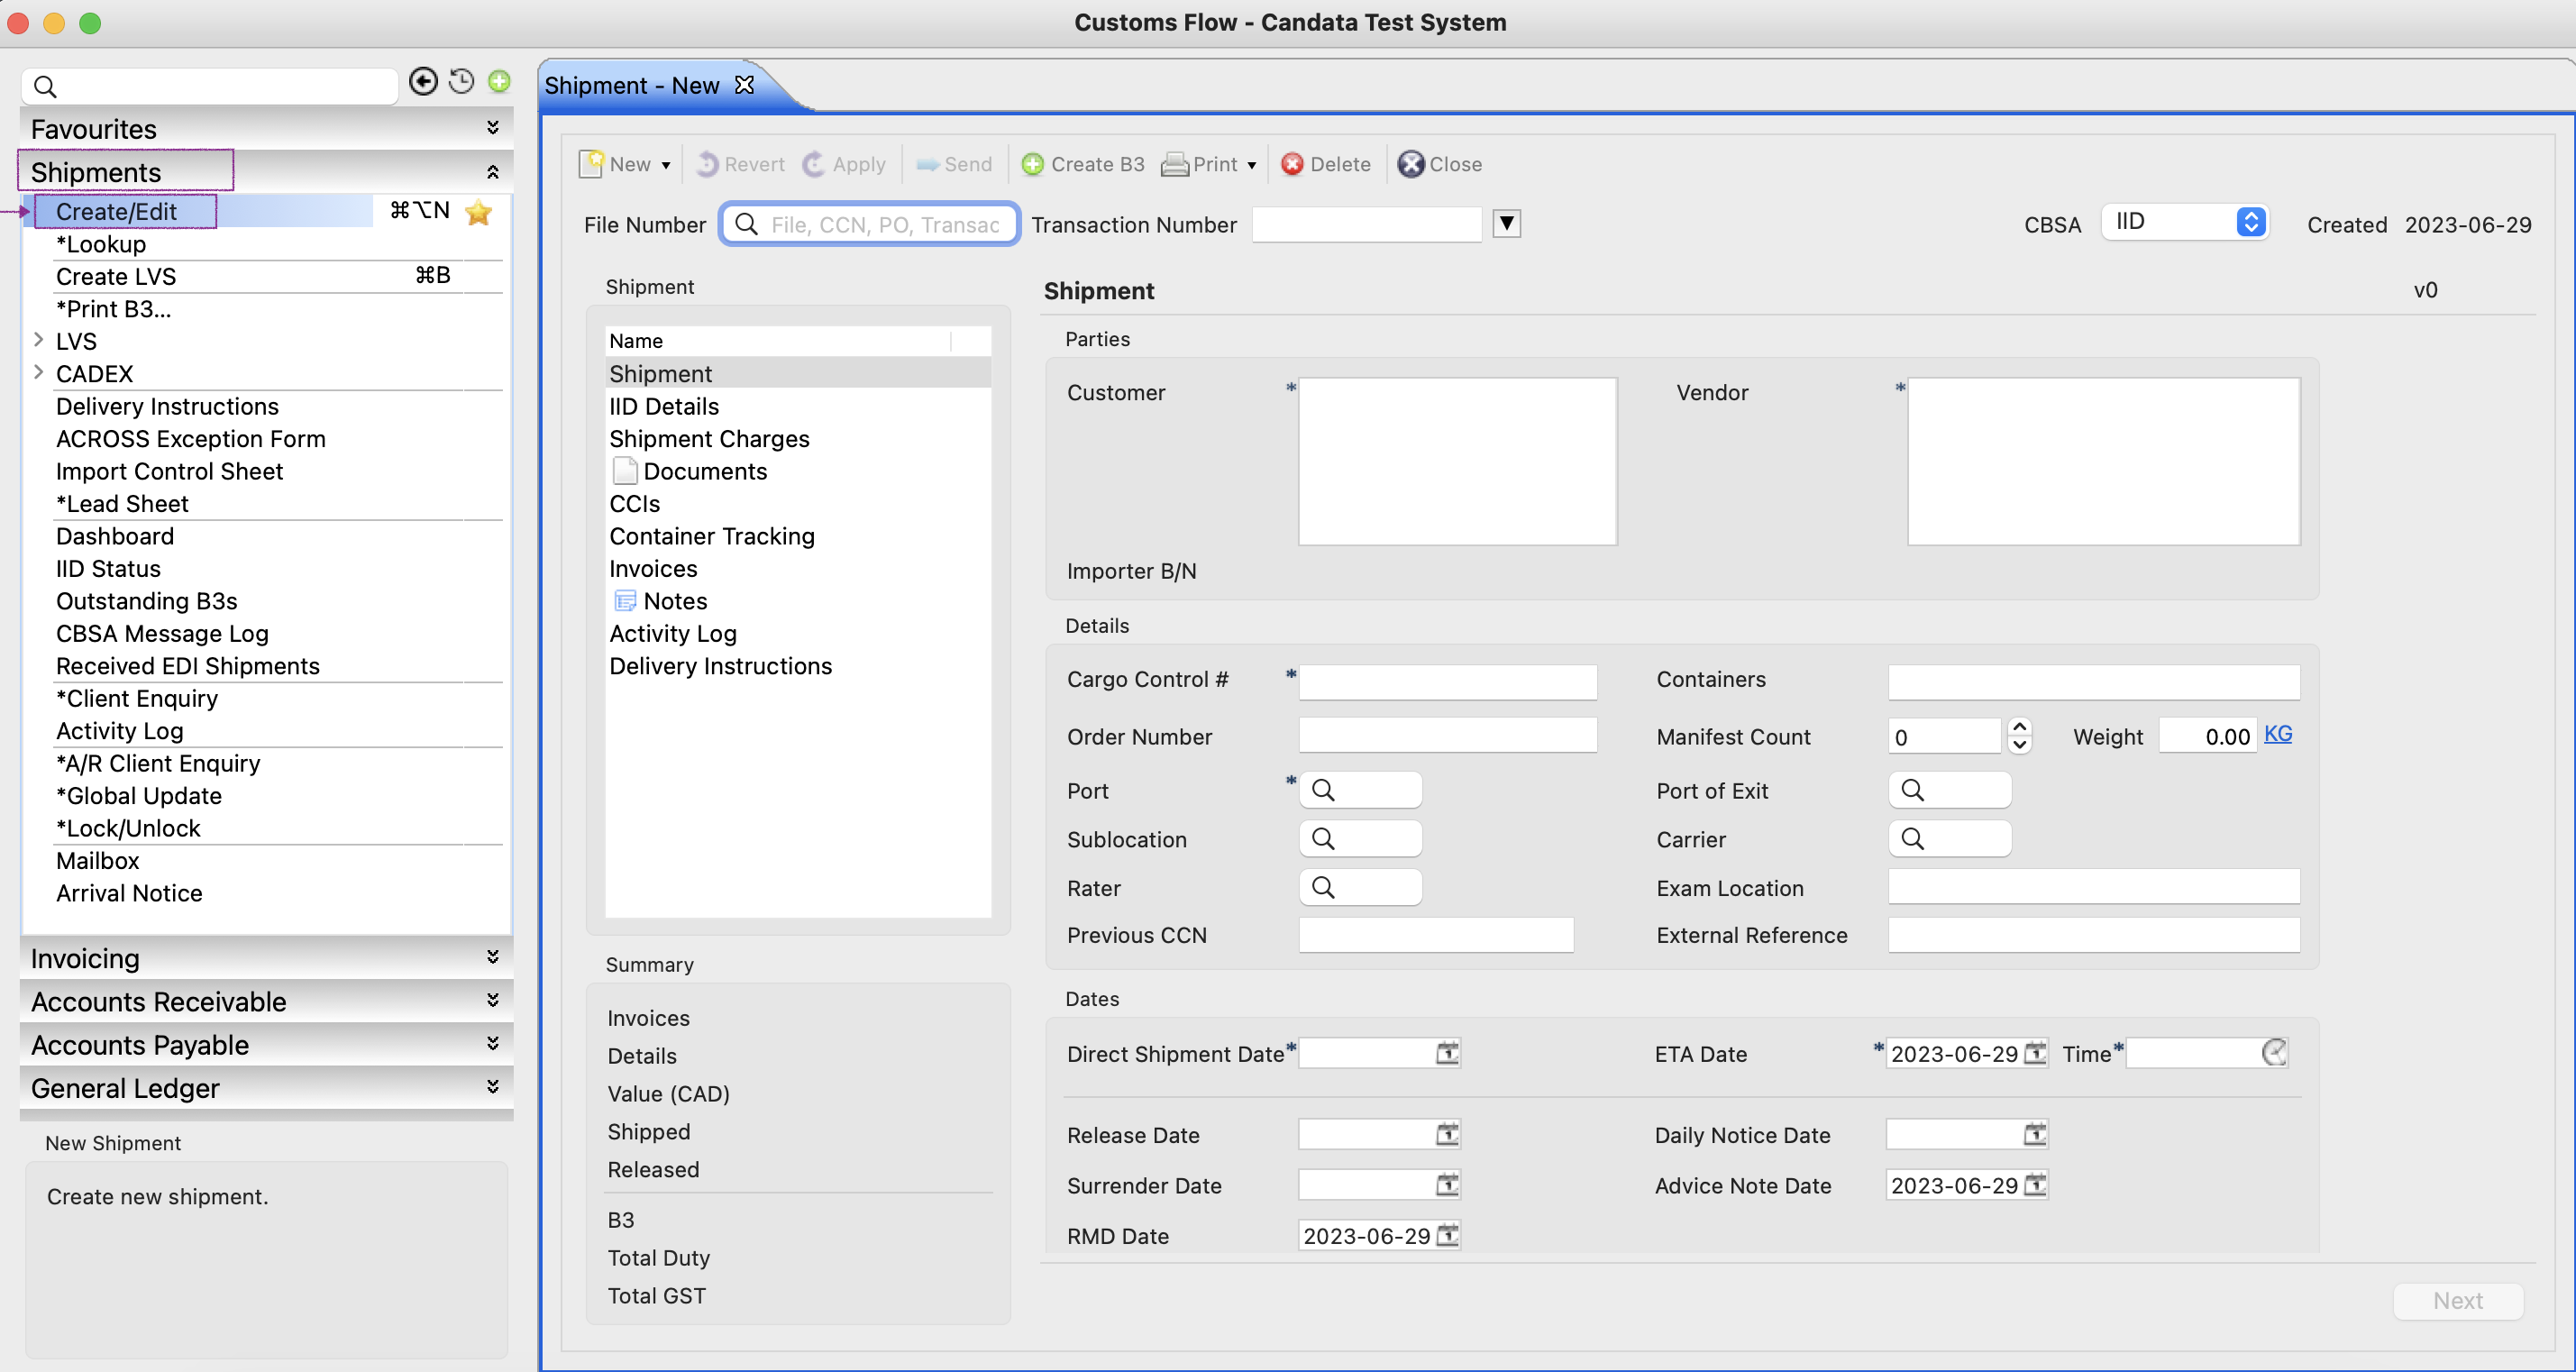Image resolution: width=2576 pixels, height=1372 pixels.
Task: Click the Vendor text area
Action: pos(2103,461)
